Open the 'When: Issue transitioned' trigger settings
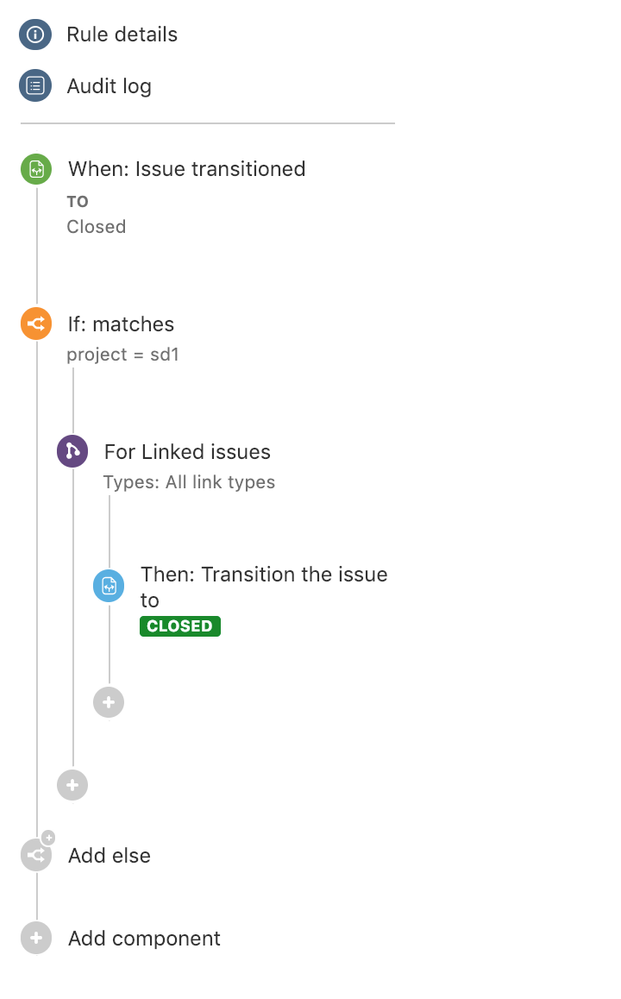621x999 pixels. [186, 169]
